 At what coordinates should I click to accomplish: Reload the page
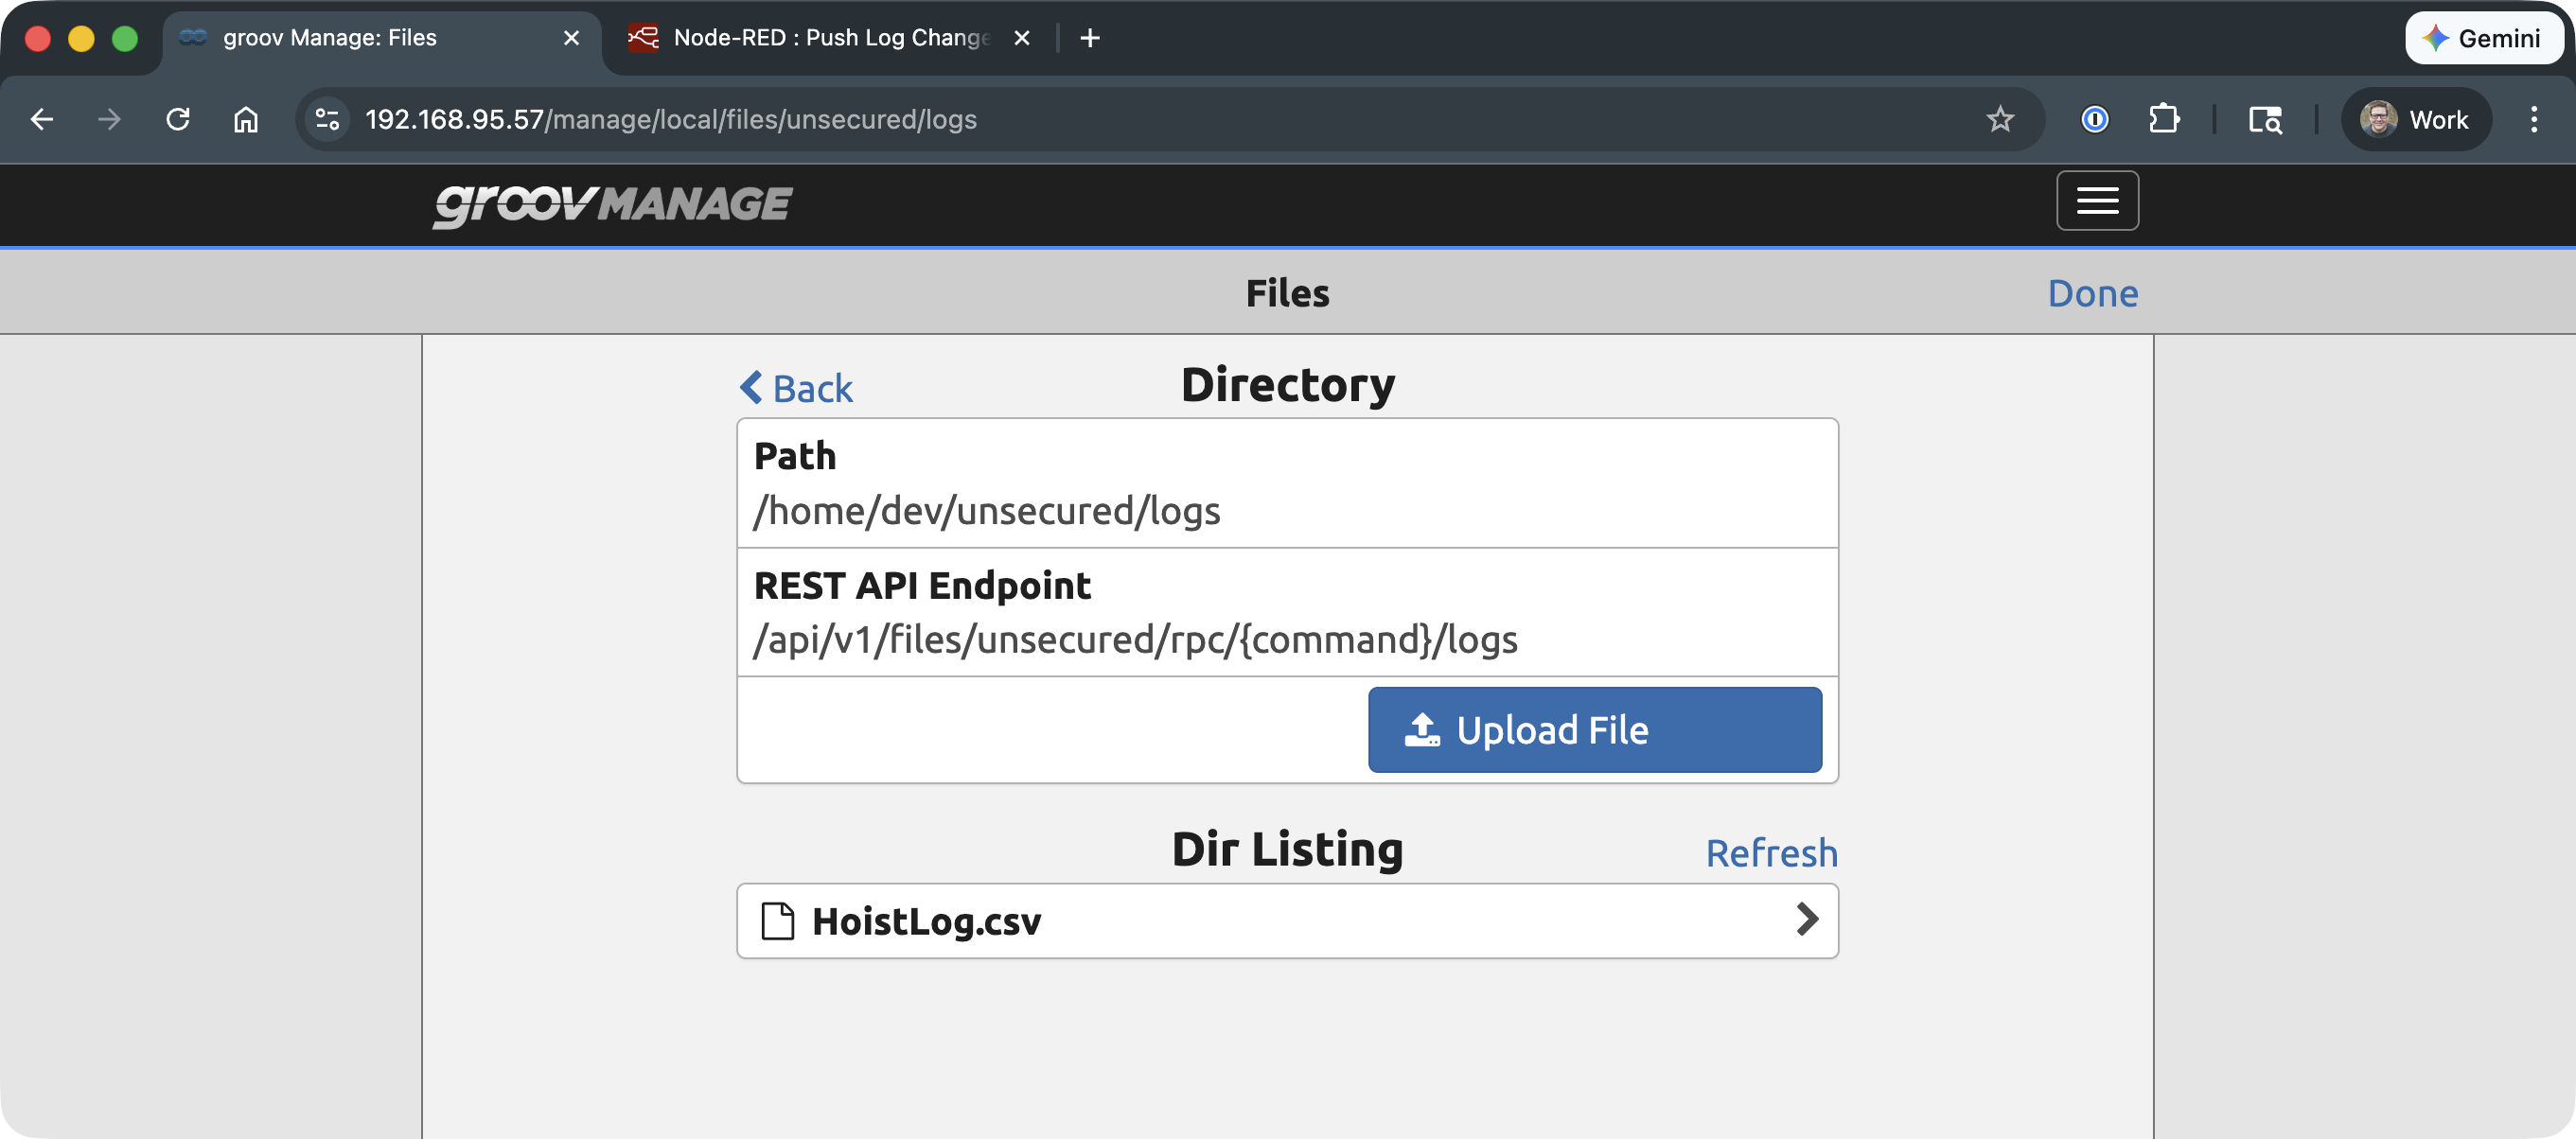pyautogui.click(x=178, y=119)
